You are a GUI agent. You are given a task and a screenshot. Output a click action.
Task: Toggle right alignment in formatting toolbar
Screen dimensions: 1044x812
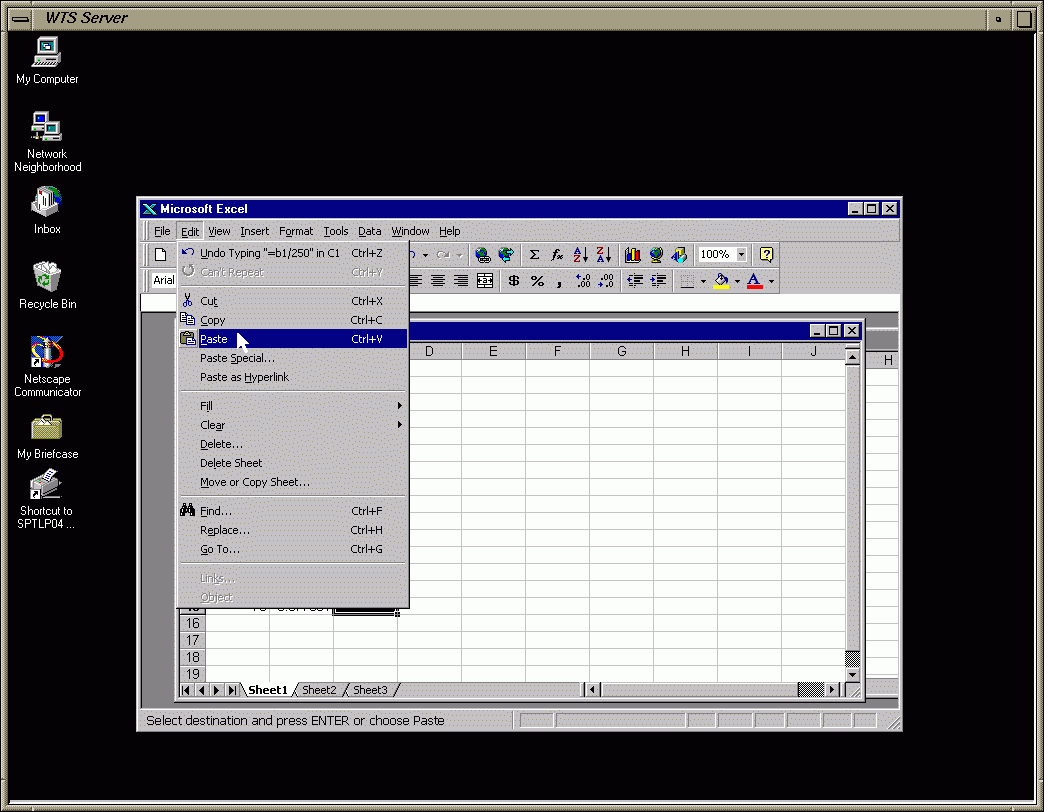(461, 281)
